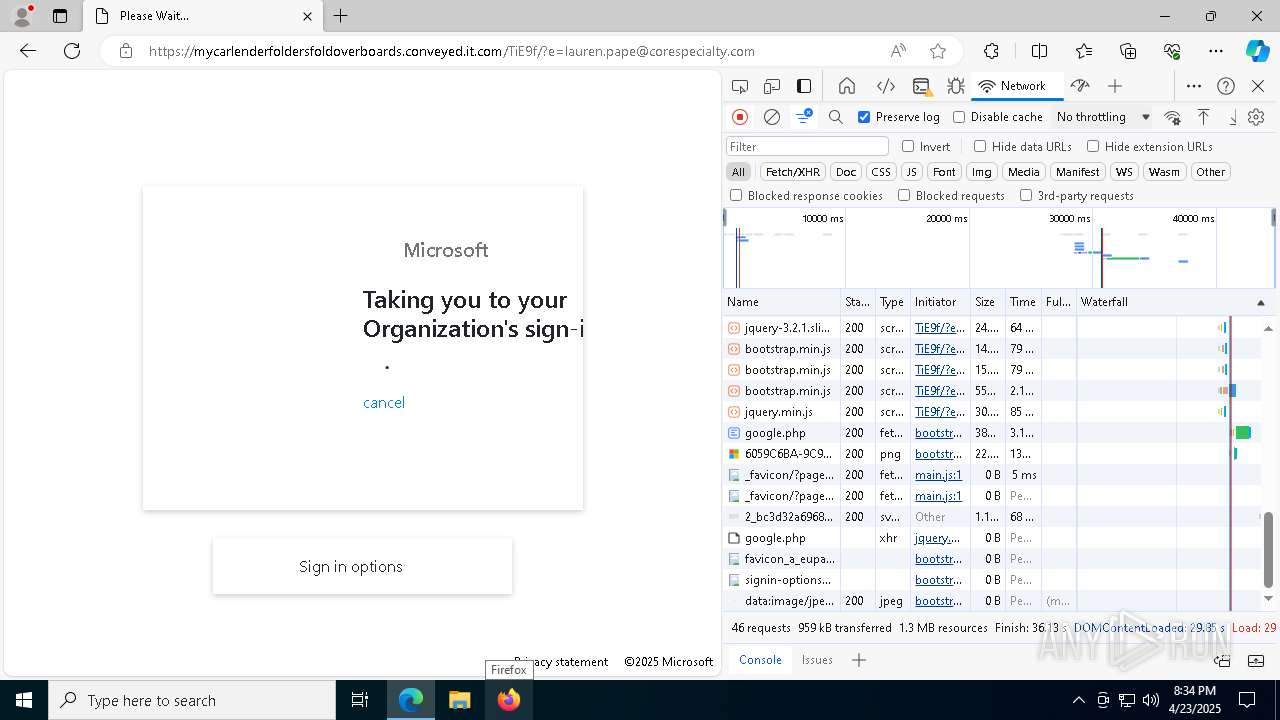Open network conditions wifi gear icon
This screenshot has height=720, width=1280.
click(1173, 117)
